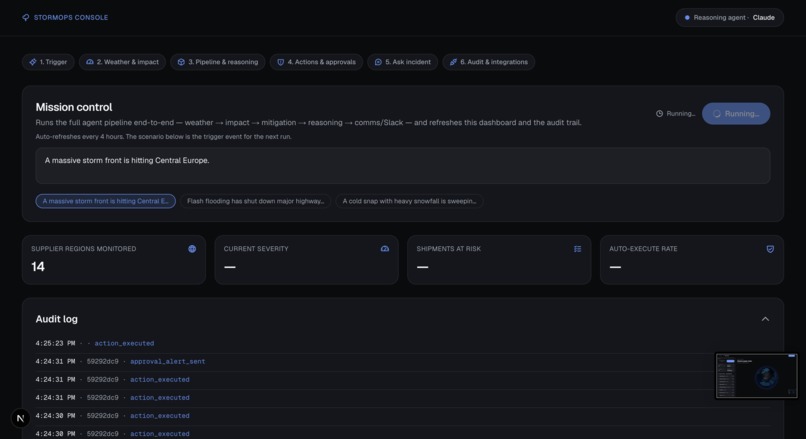Click the gauge icon on Current Severity
The width and height of the screenshot is (806, 439).
(x=384, y=249)
